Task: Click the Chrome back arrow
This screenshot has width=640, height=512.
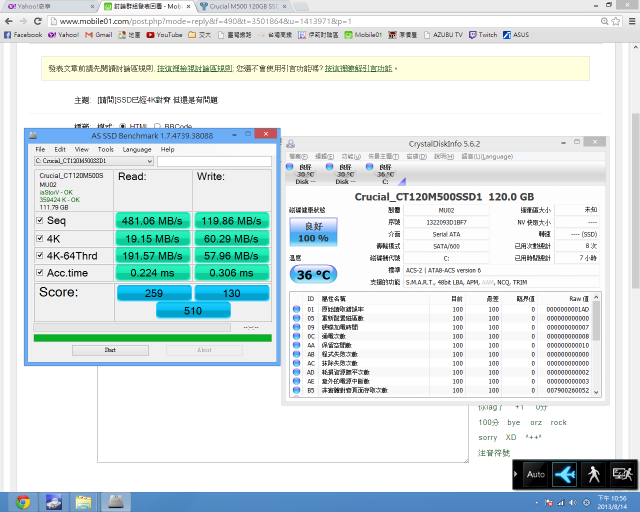Action: pos(9,21)
